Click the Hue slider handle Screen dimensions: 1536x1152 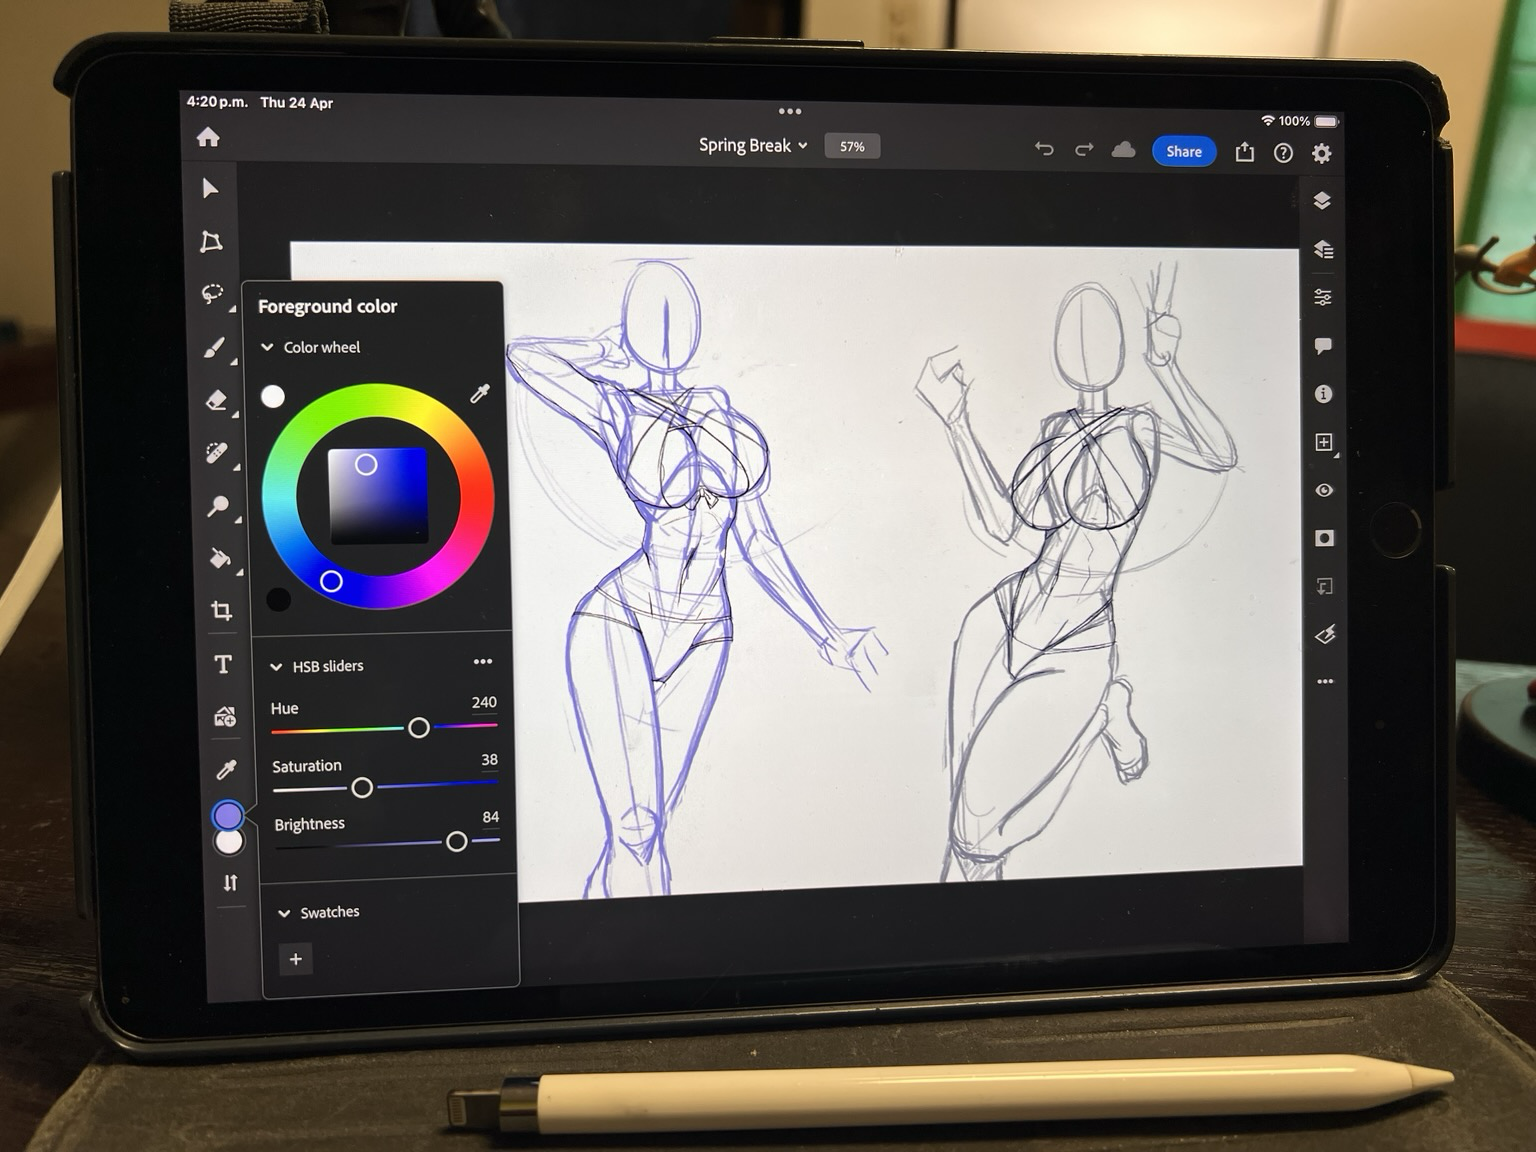point(419,728)
